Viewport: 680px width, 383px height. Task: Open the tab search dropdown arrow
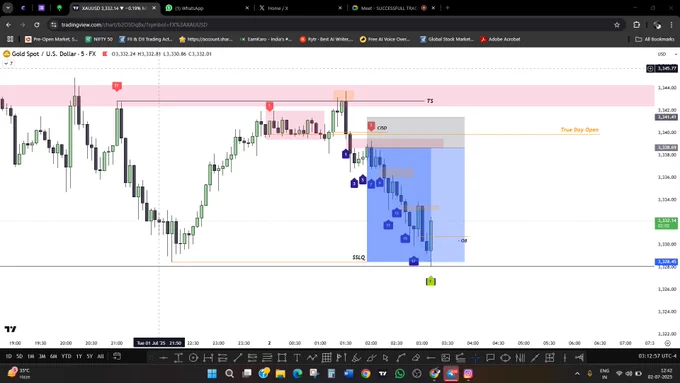(x=8, y=8)
